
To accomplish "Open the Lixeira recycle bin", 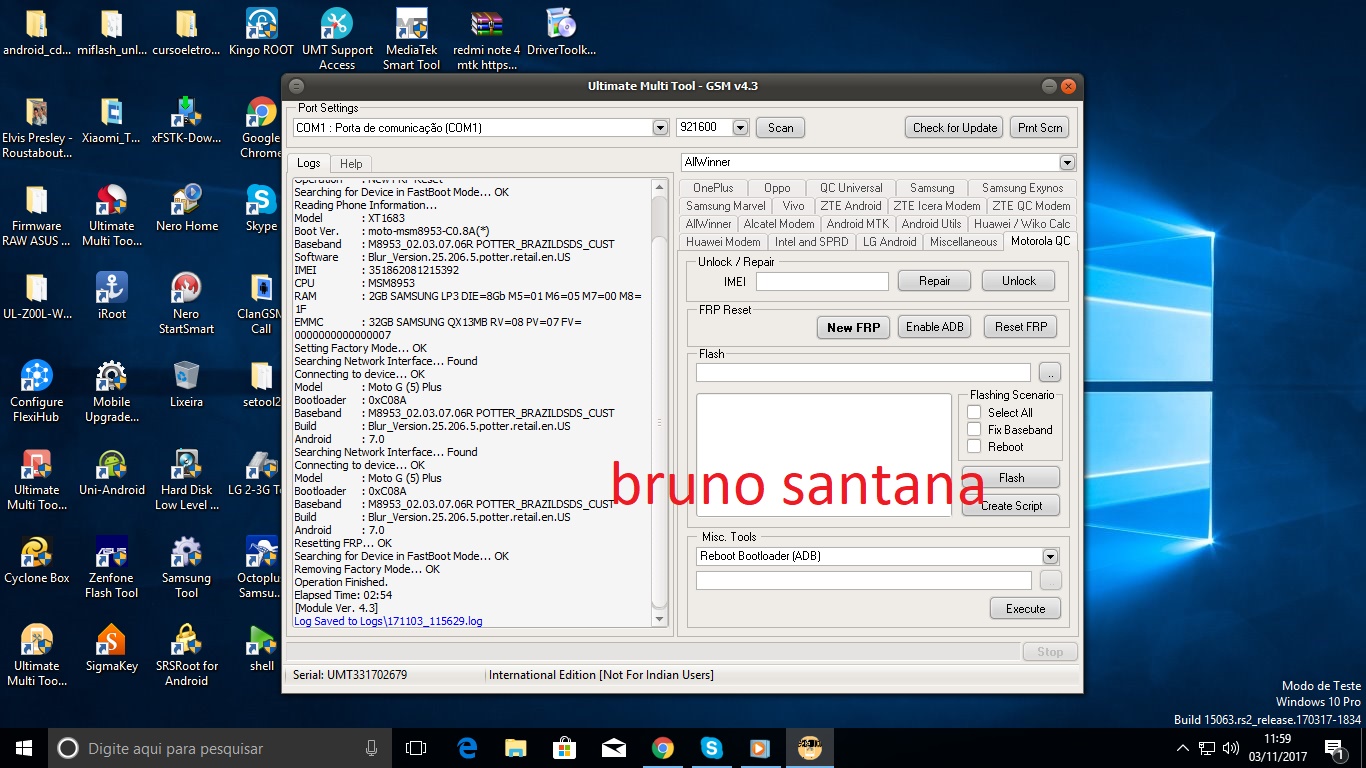I will [x=186, y=385].
